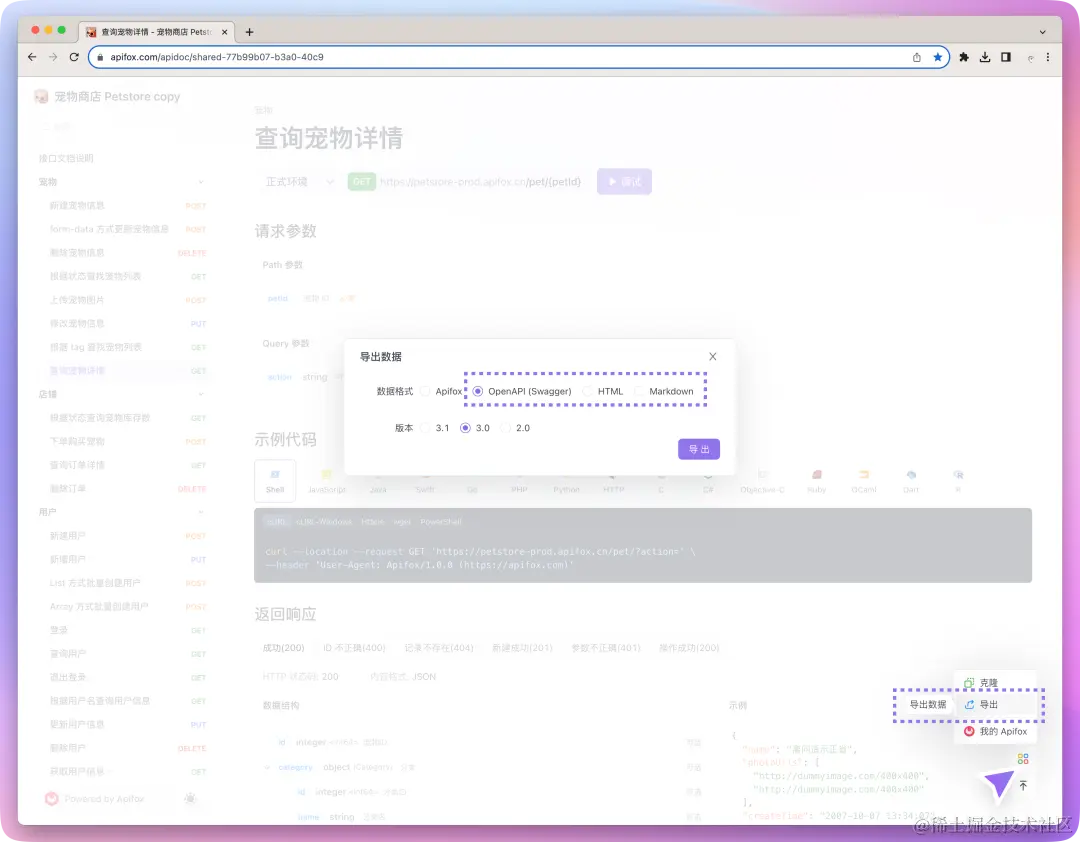This screenshot has height=842, width=1080.
Task: Select the 记录不存在(404) response tab
Action: [x=439, y=648]
